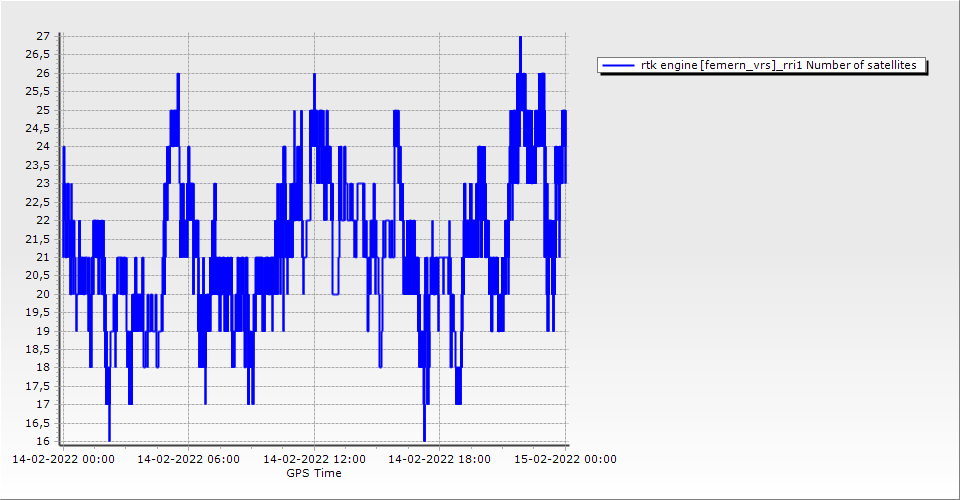This screenshot has height=500, width=960.
Task: Click the 22 tick label on y-axis
Action: pyautogui.click(x=42, y=221)
